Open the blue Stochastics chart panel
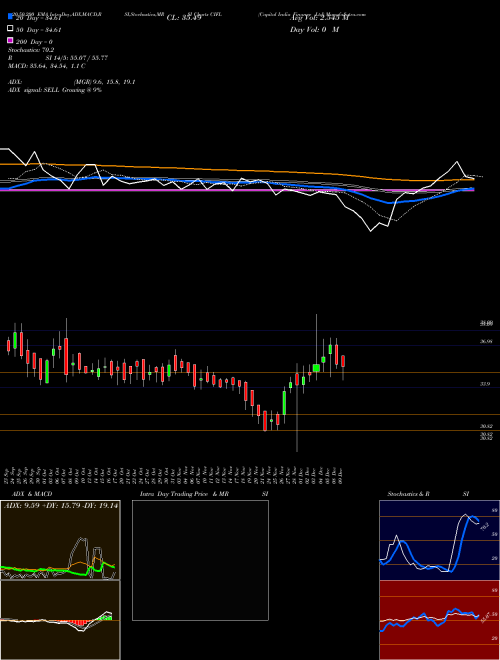Viewport: 500px width, 660px height. click(439, 540)
